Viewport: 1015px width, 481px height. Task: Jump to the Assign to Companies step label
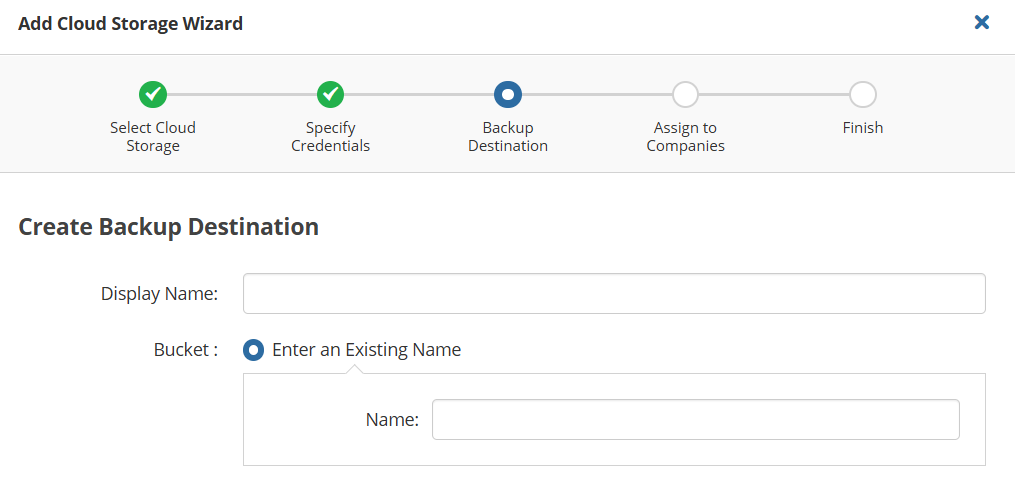[x=686, y=137]
